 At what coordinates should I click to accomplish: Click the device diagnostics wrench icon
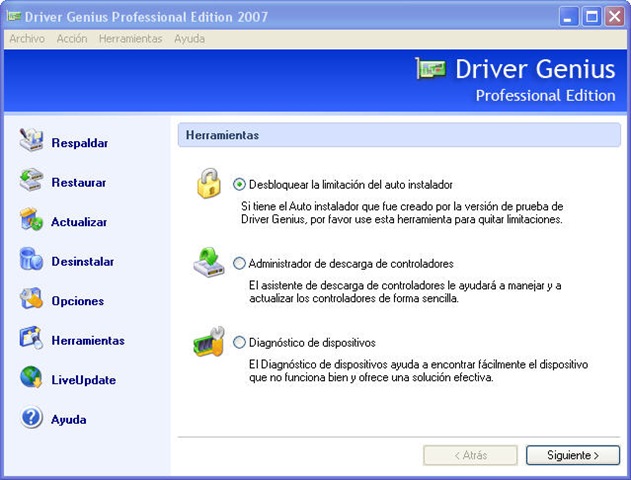[x=208, y=341]
